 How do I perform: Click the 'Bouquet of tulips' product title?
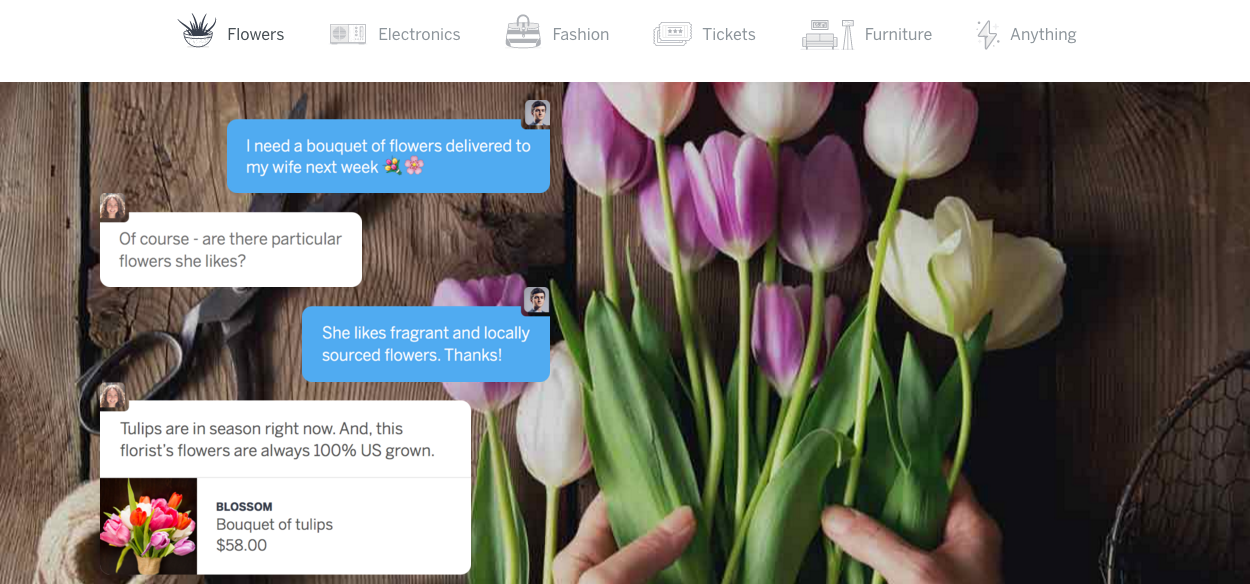click(274, 524)
